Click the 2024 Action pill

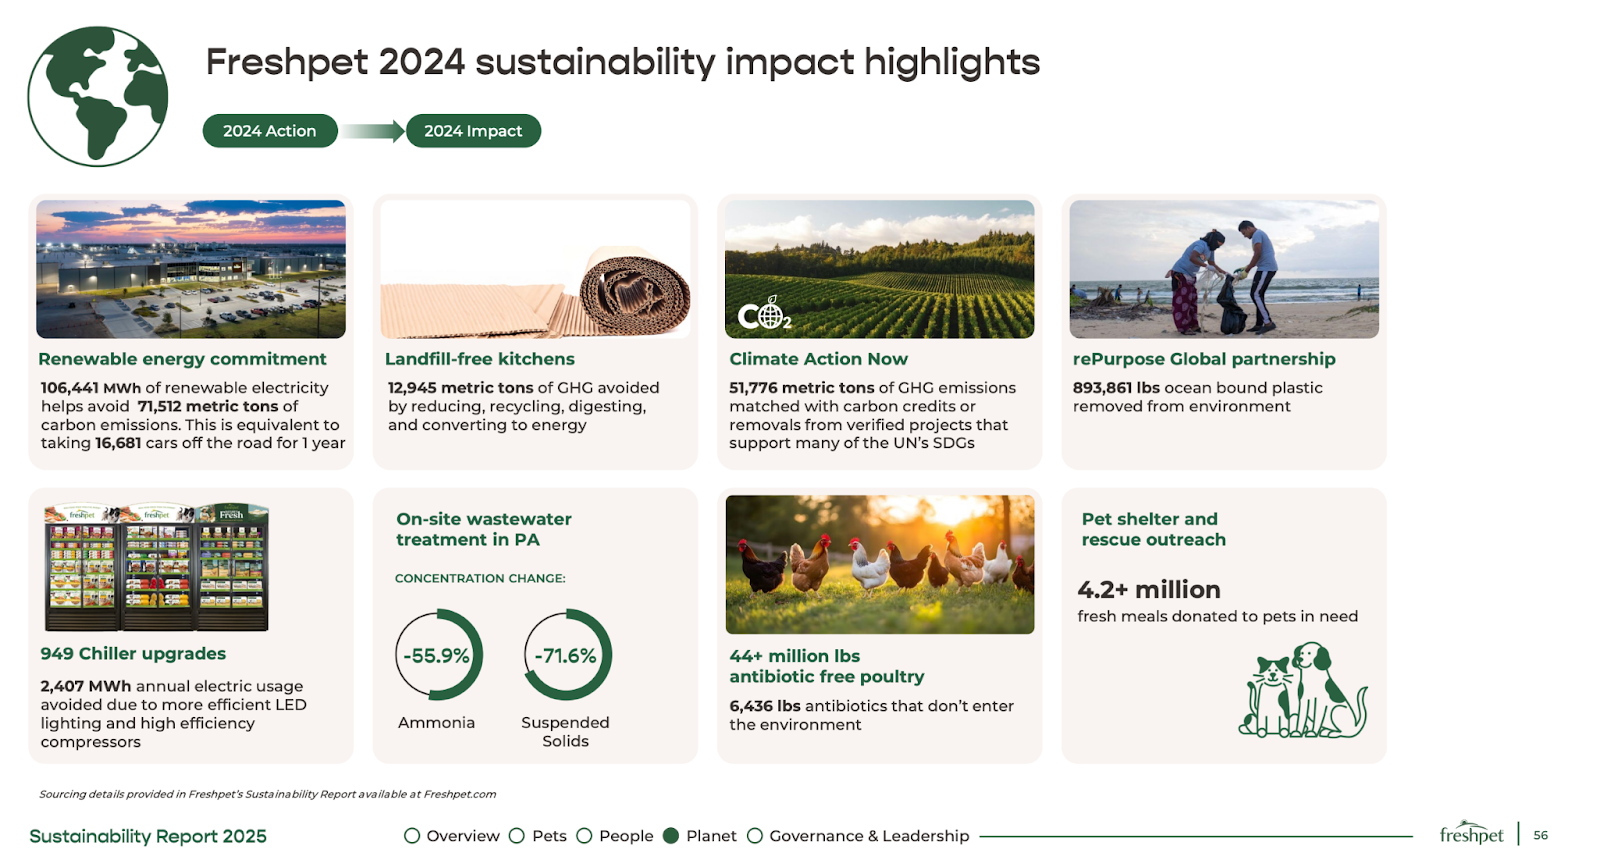pyautogui.click(x=270, y=131)
